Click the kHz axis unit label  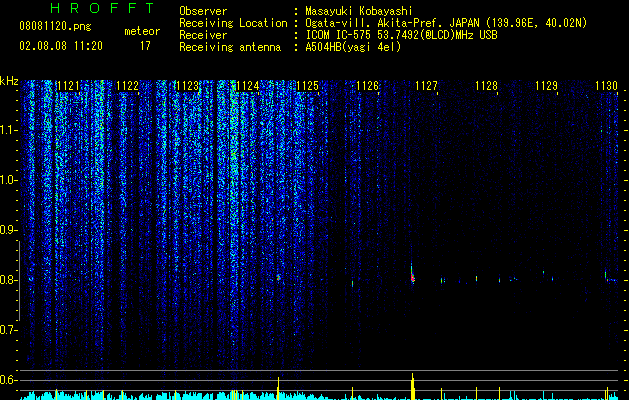pos(9,81)
